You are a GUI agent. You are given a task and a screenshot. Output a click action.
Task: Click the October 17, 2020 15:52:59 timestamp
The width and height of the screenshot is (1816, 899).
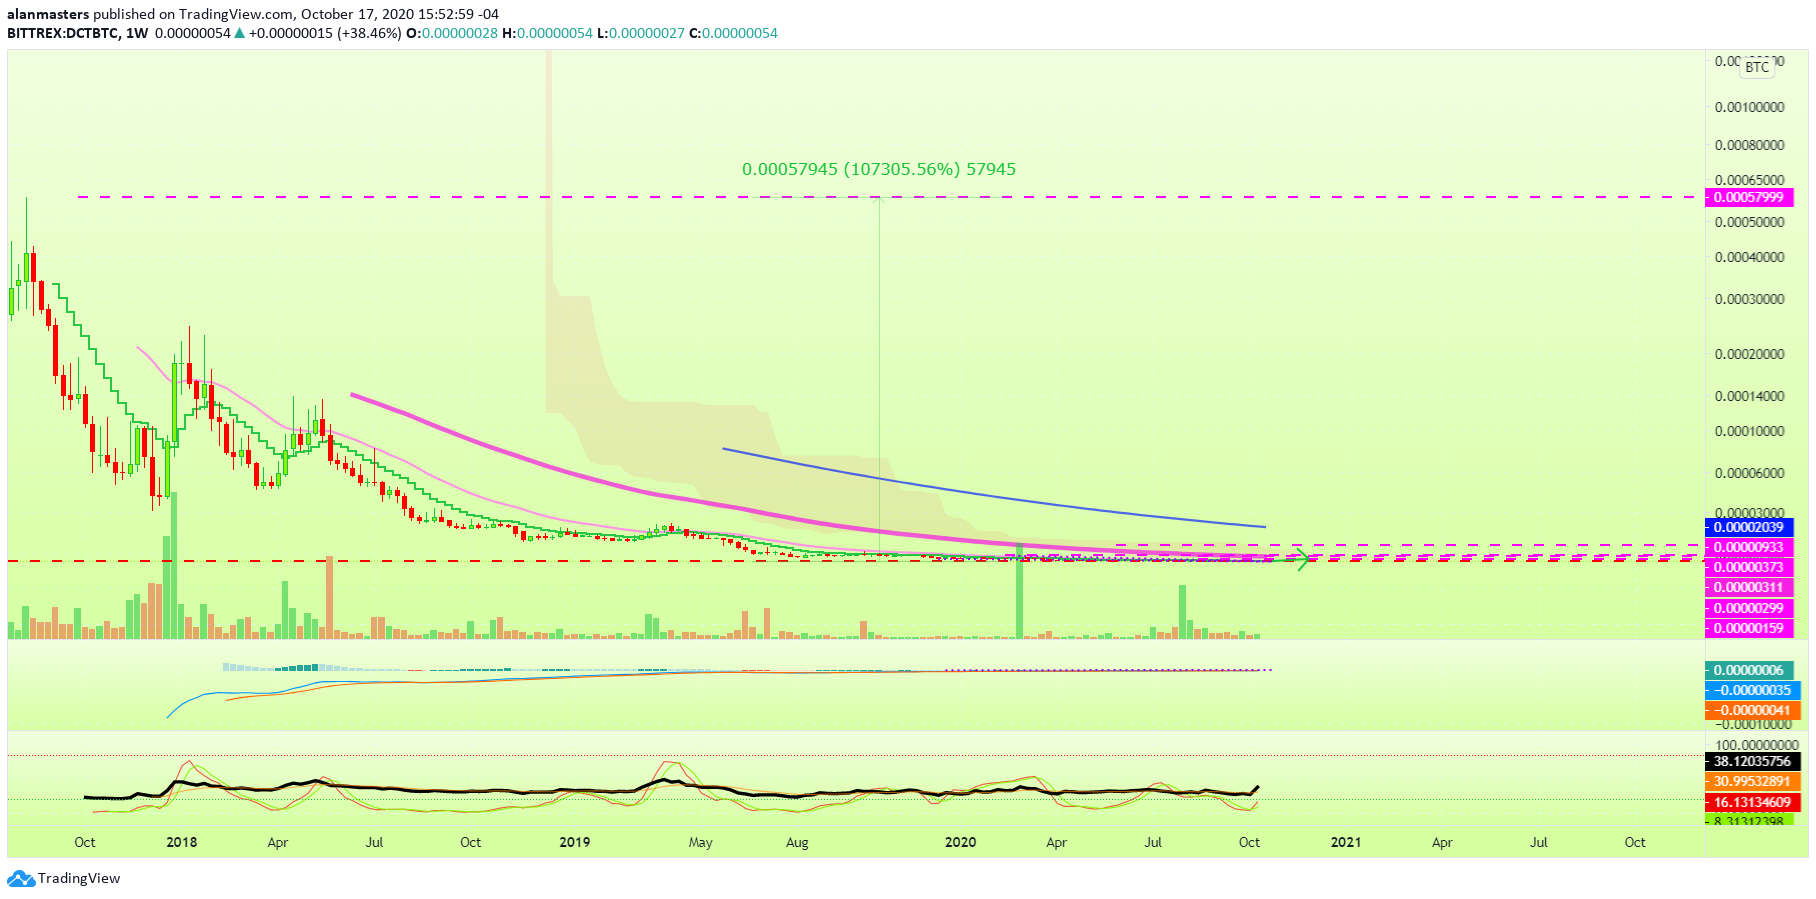click(400, 14)
